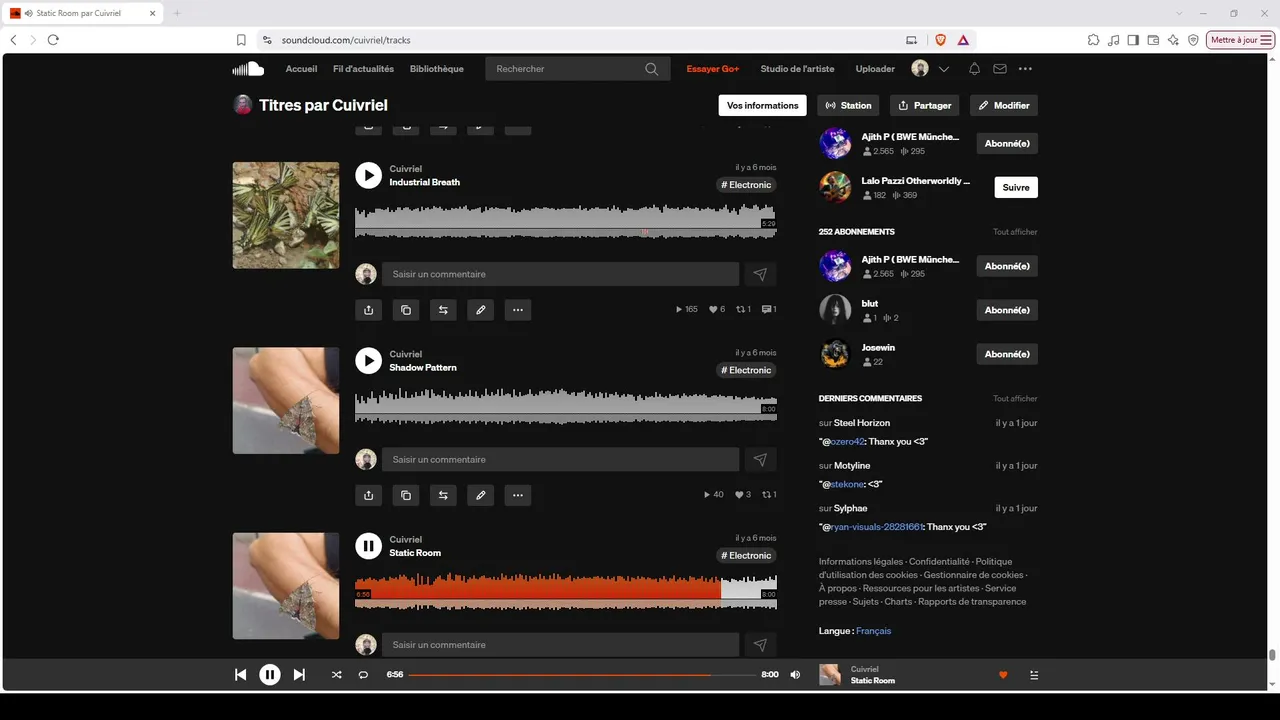
Task: Open the header three-dots settings menu
Action: coord(1025,69)
